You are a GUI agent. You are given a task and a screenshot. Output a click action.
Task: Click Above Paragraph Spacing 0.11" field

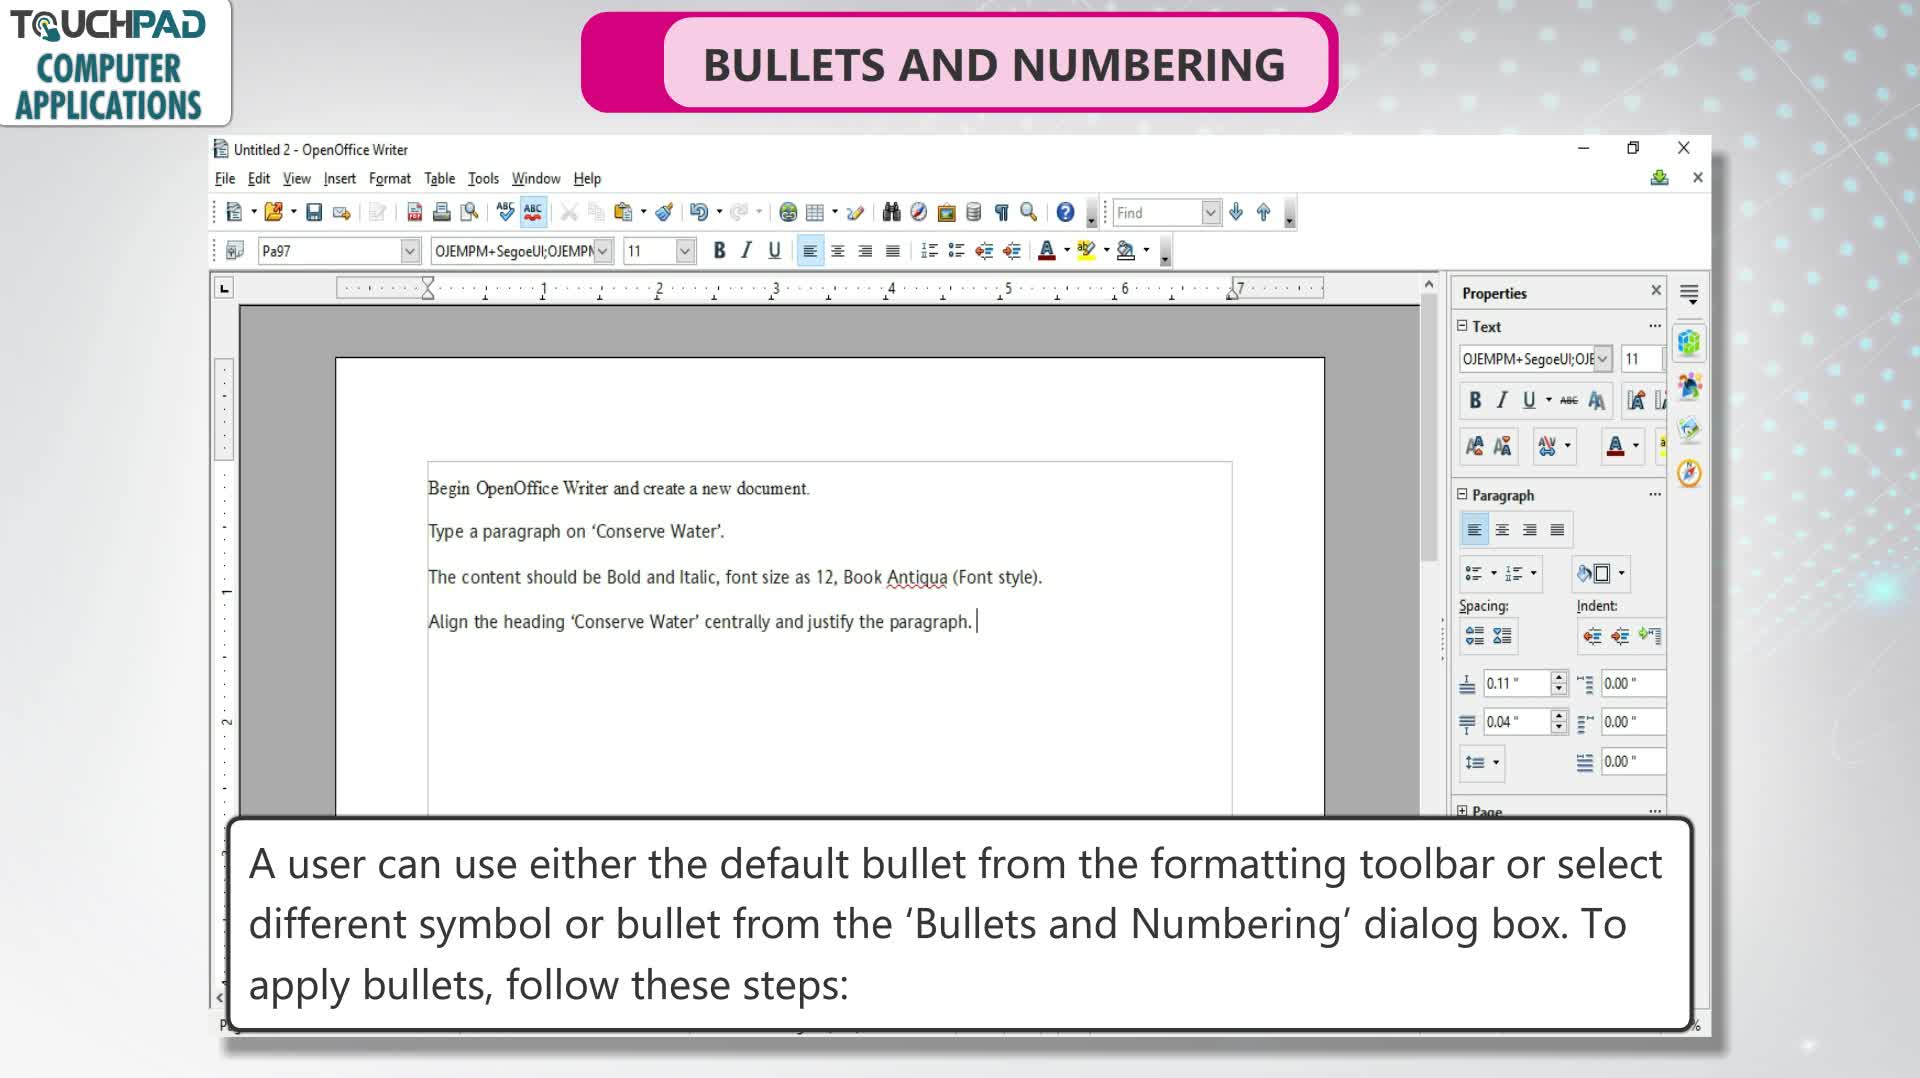pyautogui.click(x=1516, y=684)
